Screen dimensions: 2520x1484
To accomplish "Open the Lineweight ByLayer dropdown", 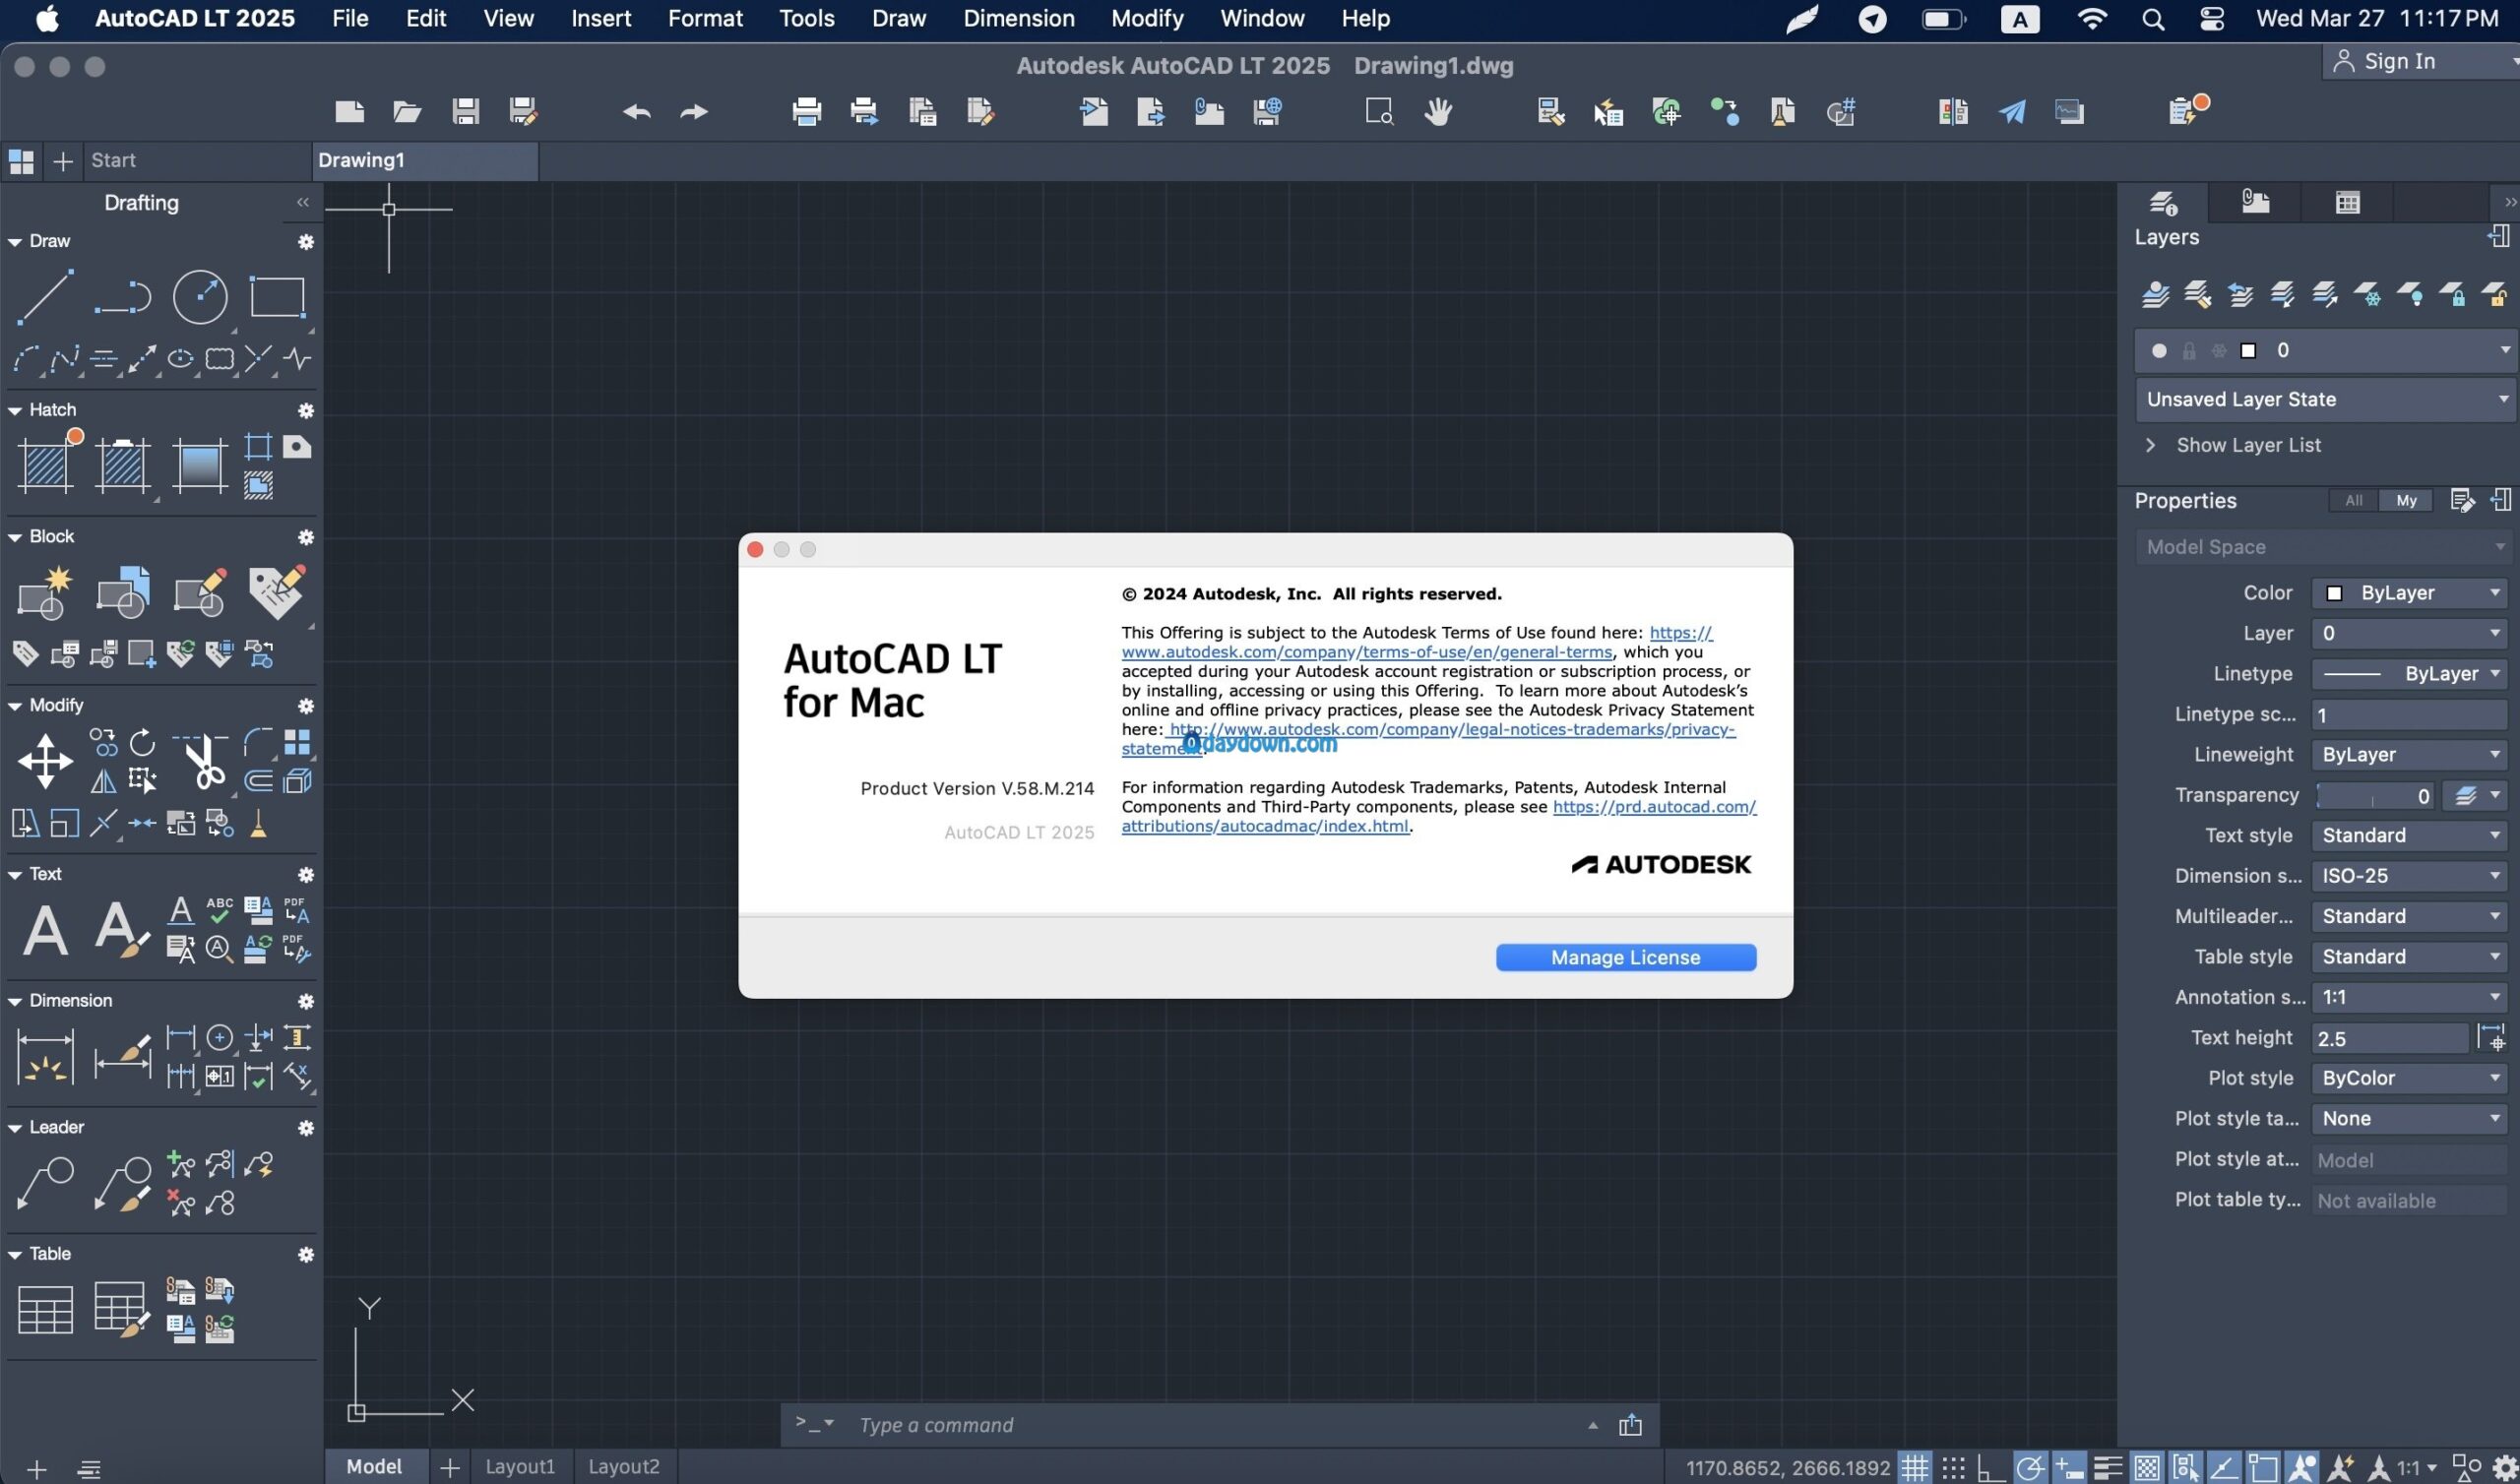I will (x=2410, y=754).
